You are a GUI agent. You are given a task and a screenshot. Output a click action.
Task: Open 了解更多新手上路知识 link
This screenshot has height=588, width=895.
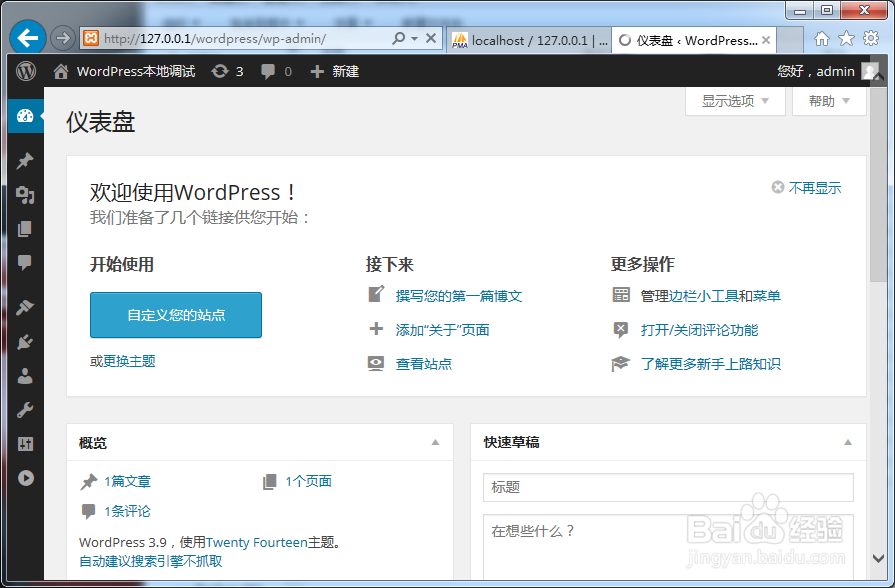tap(711, 364)
